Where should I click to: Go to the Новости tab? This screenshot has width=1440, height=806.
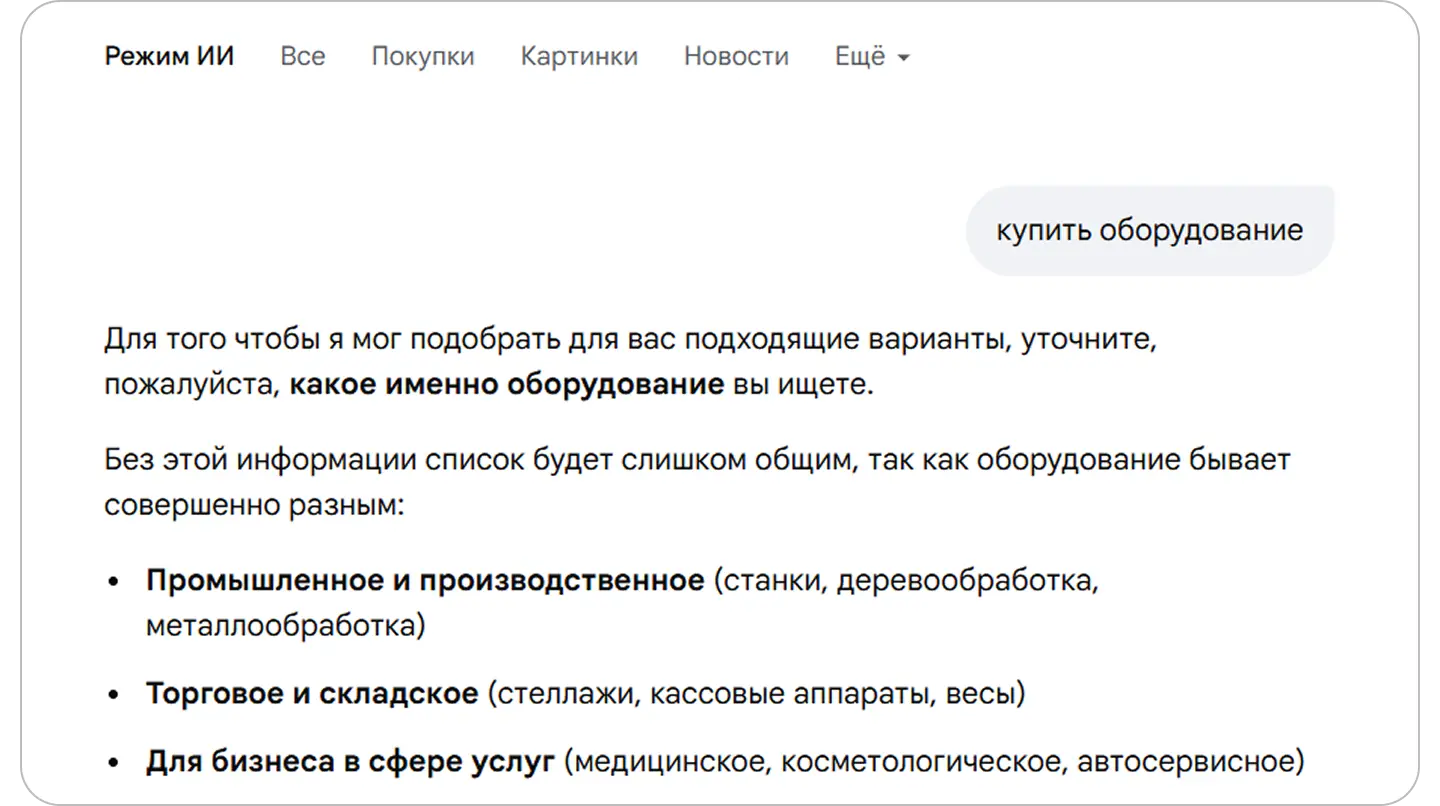pos(736,56)
